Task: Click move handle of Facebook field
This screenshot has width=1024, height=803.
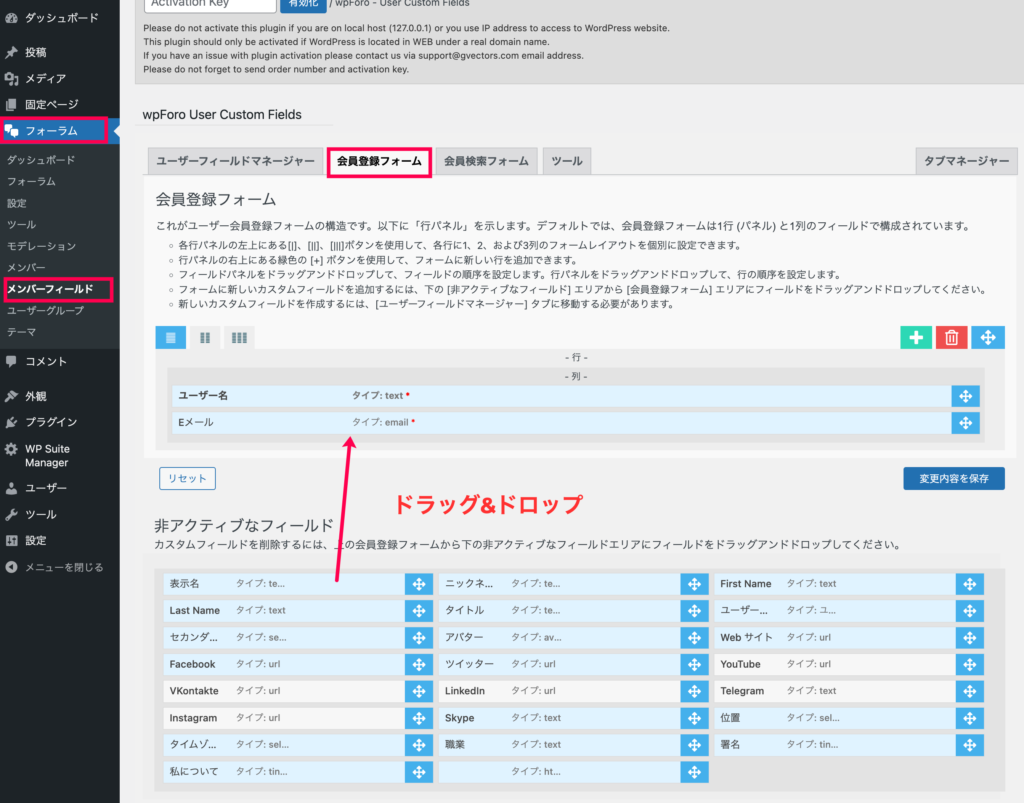Action: [x=419, y=665]
